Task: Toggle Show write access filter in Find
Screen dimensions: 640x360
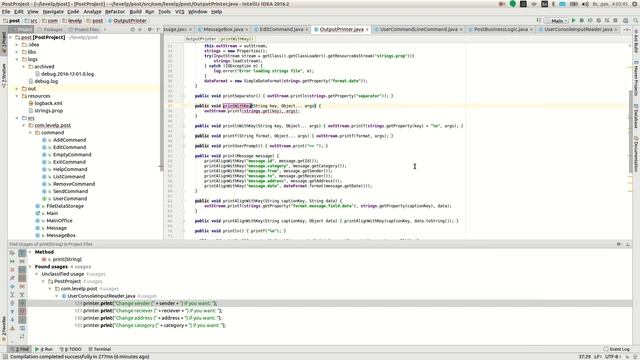Action: point(22,311)
